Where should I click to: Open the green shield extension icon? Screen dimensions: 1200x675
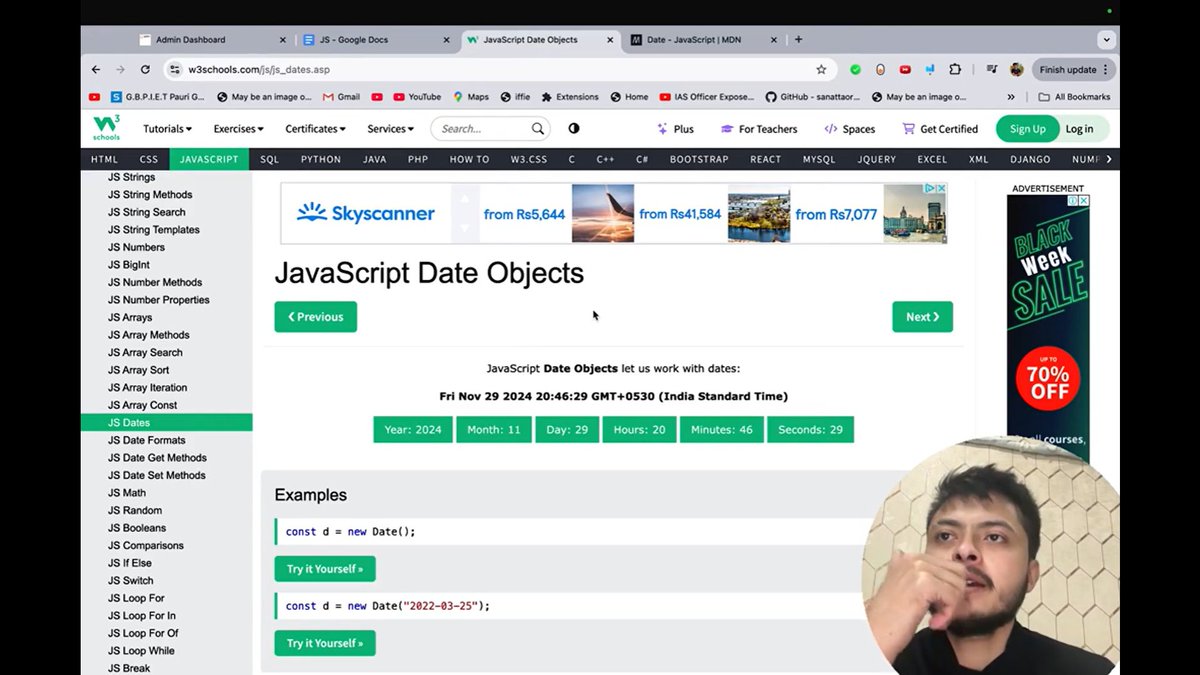coord(855,70)
